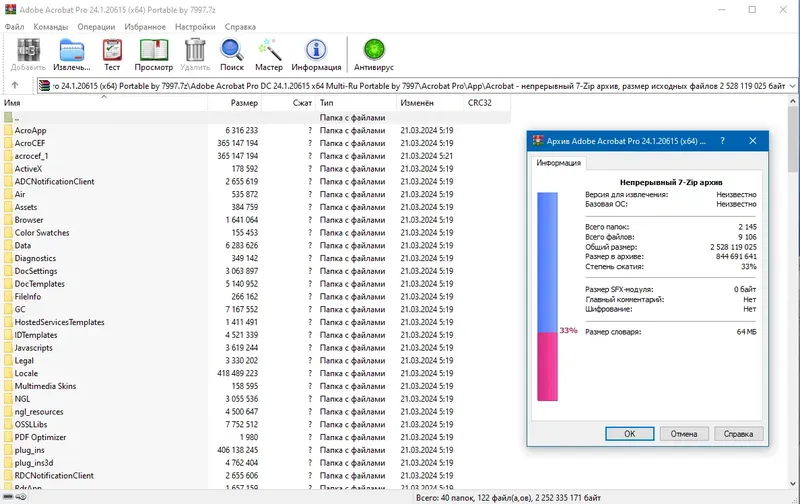Expand the address bar path dropdown
The image size is (800, 504).
[x=792, y=86]
